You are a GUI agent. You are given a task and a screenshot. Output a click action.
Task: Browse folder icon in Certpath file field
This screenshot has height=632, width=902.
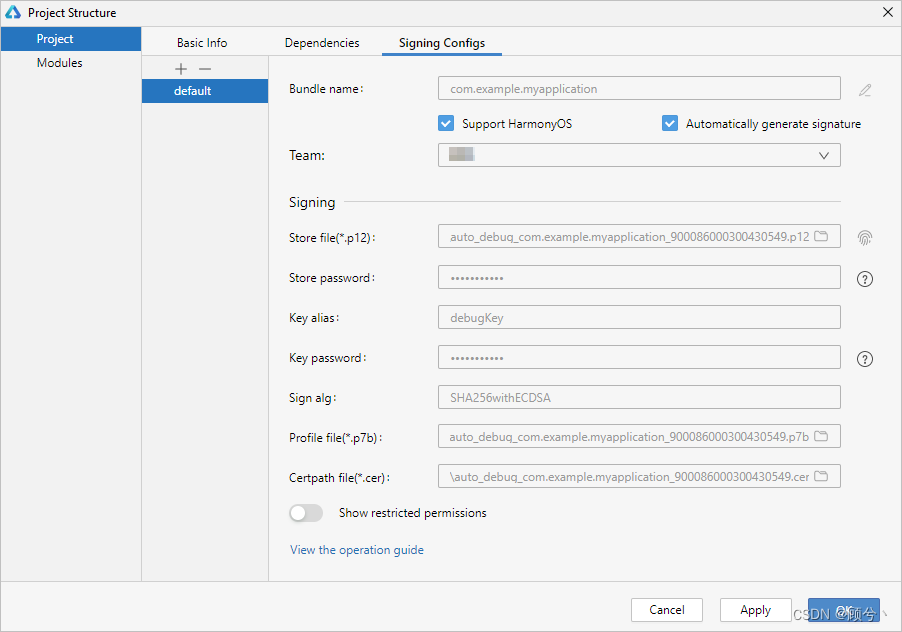click(821, 476)
